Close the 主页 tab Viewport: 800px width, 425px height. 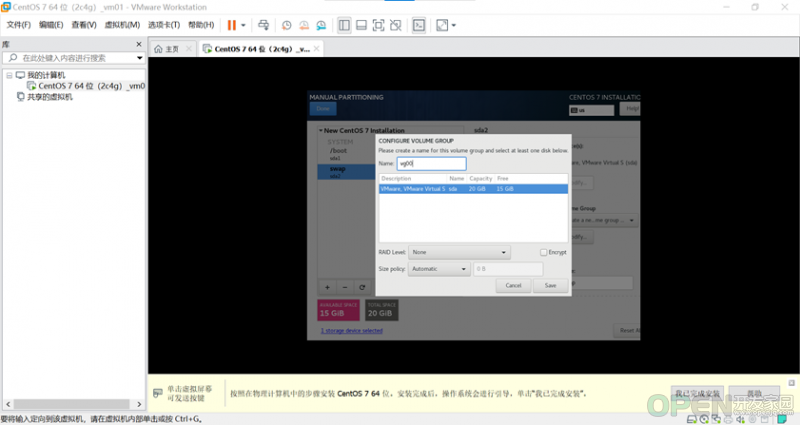coord(189,48)
